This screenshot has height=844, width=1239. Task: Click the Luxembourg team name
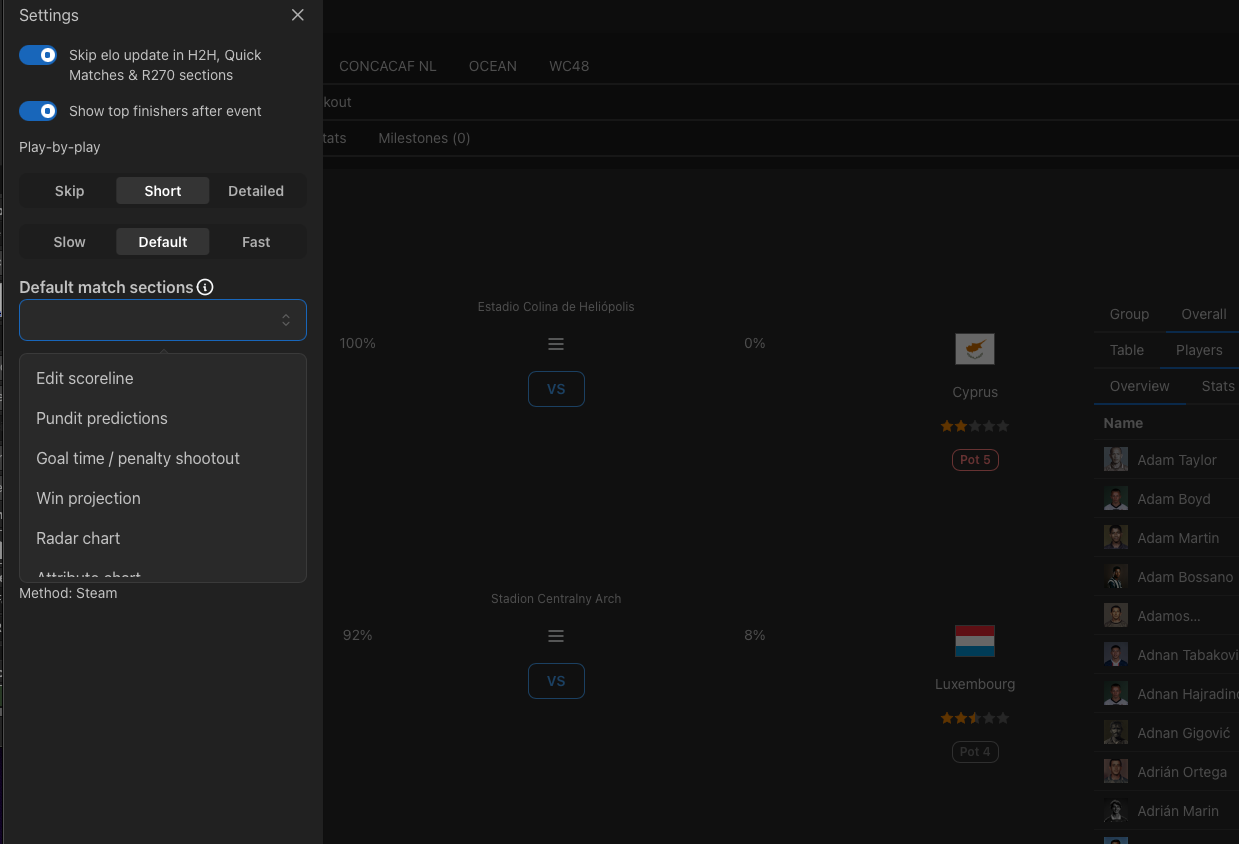click(x=975, y=684)
